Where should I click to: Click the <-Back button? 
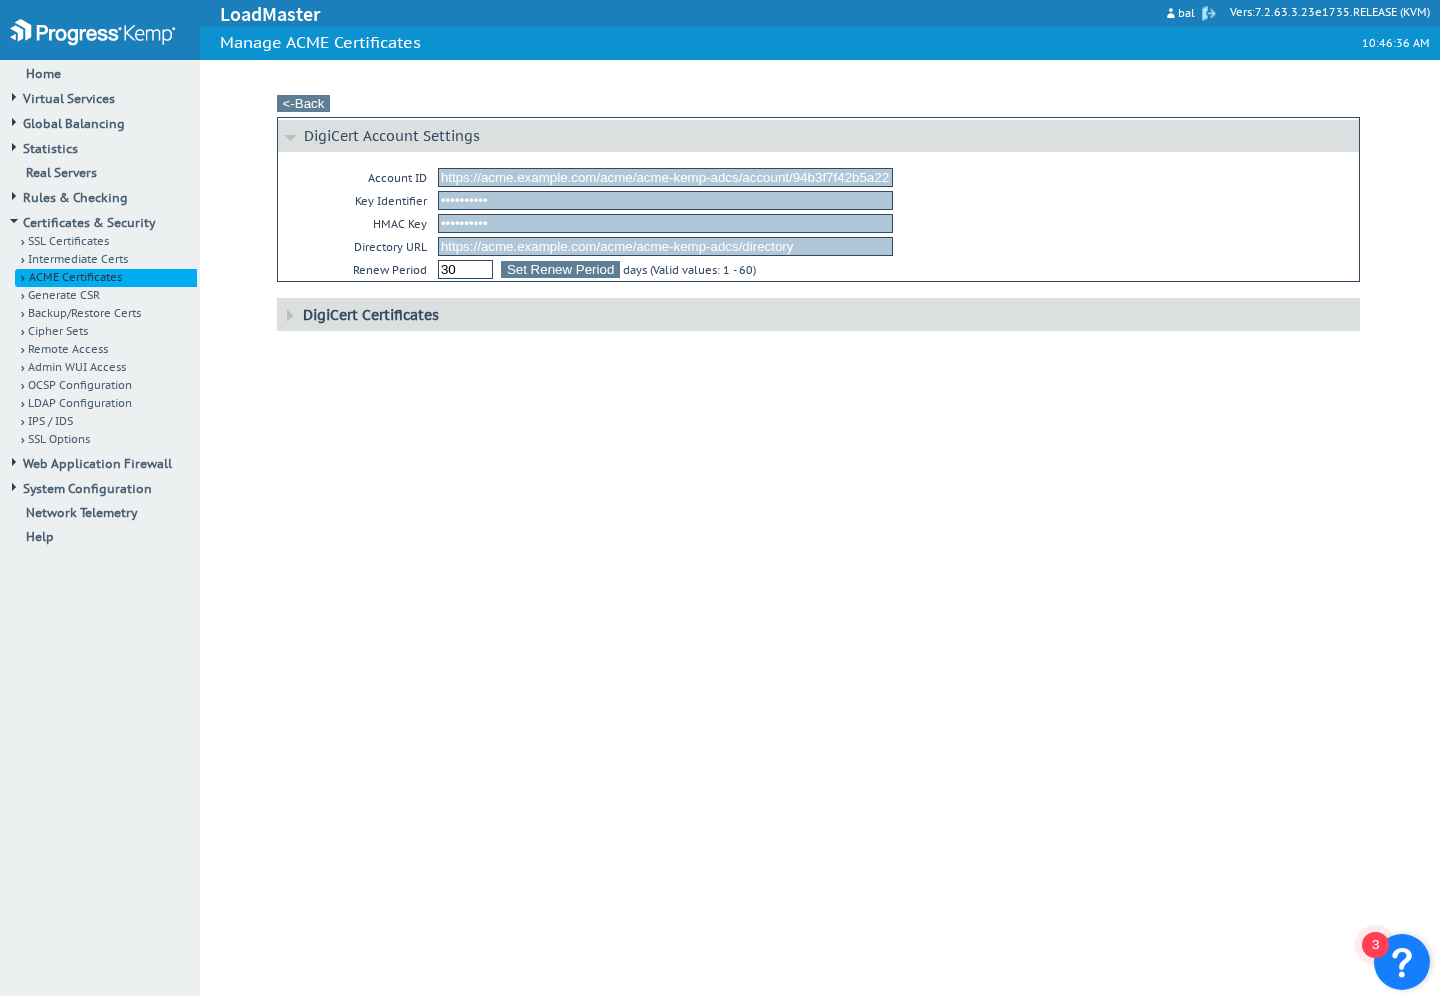click(x=303, y=104)
